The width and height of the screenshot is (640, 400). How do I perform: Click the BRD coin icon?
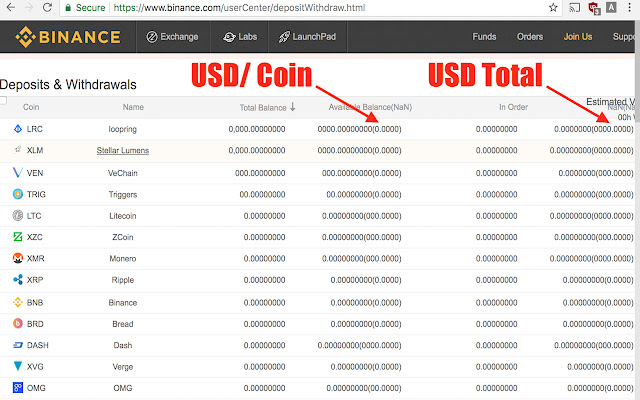[18, 323]
